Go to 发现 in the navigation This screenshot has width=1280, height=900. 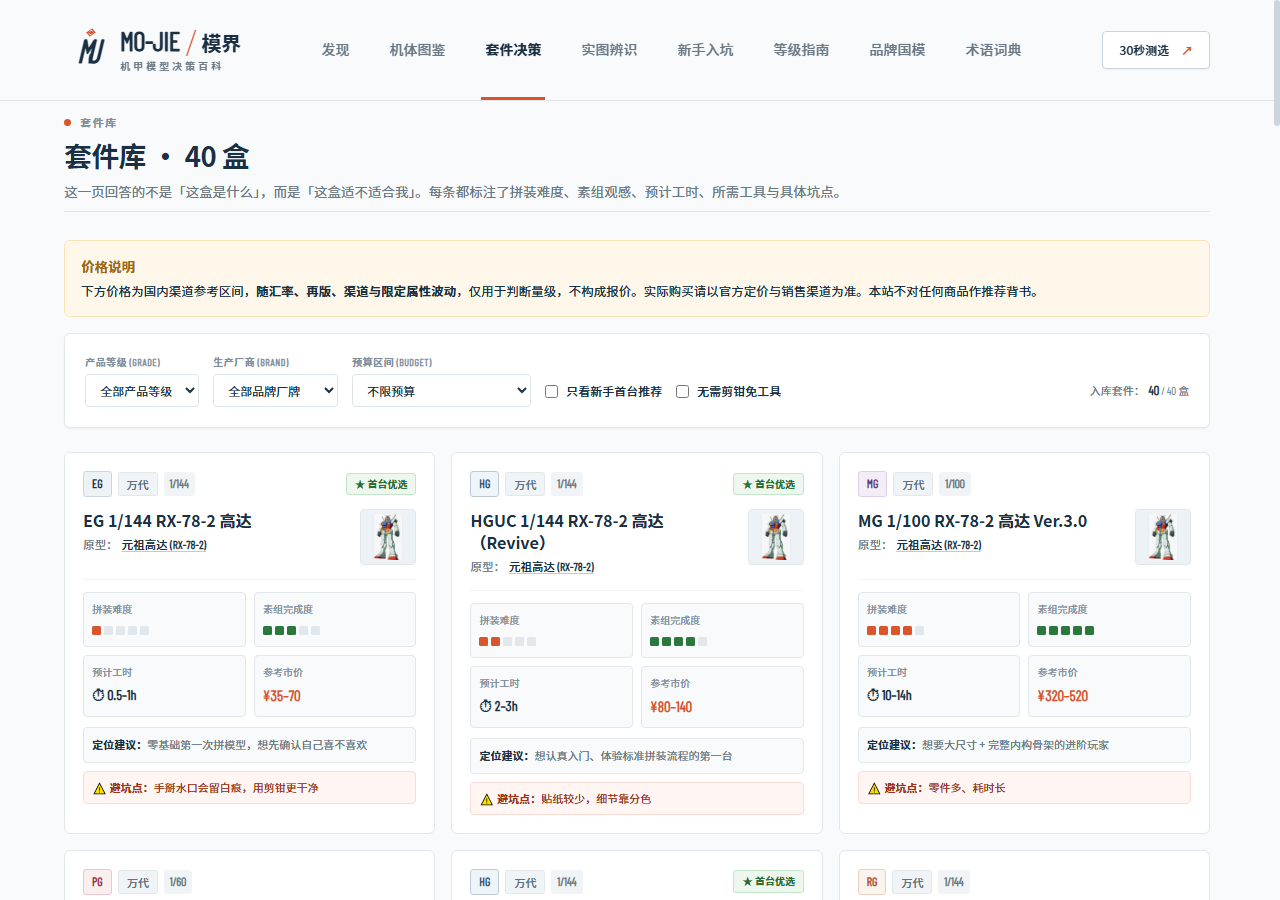[336, 50]
